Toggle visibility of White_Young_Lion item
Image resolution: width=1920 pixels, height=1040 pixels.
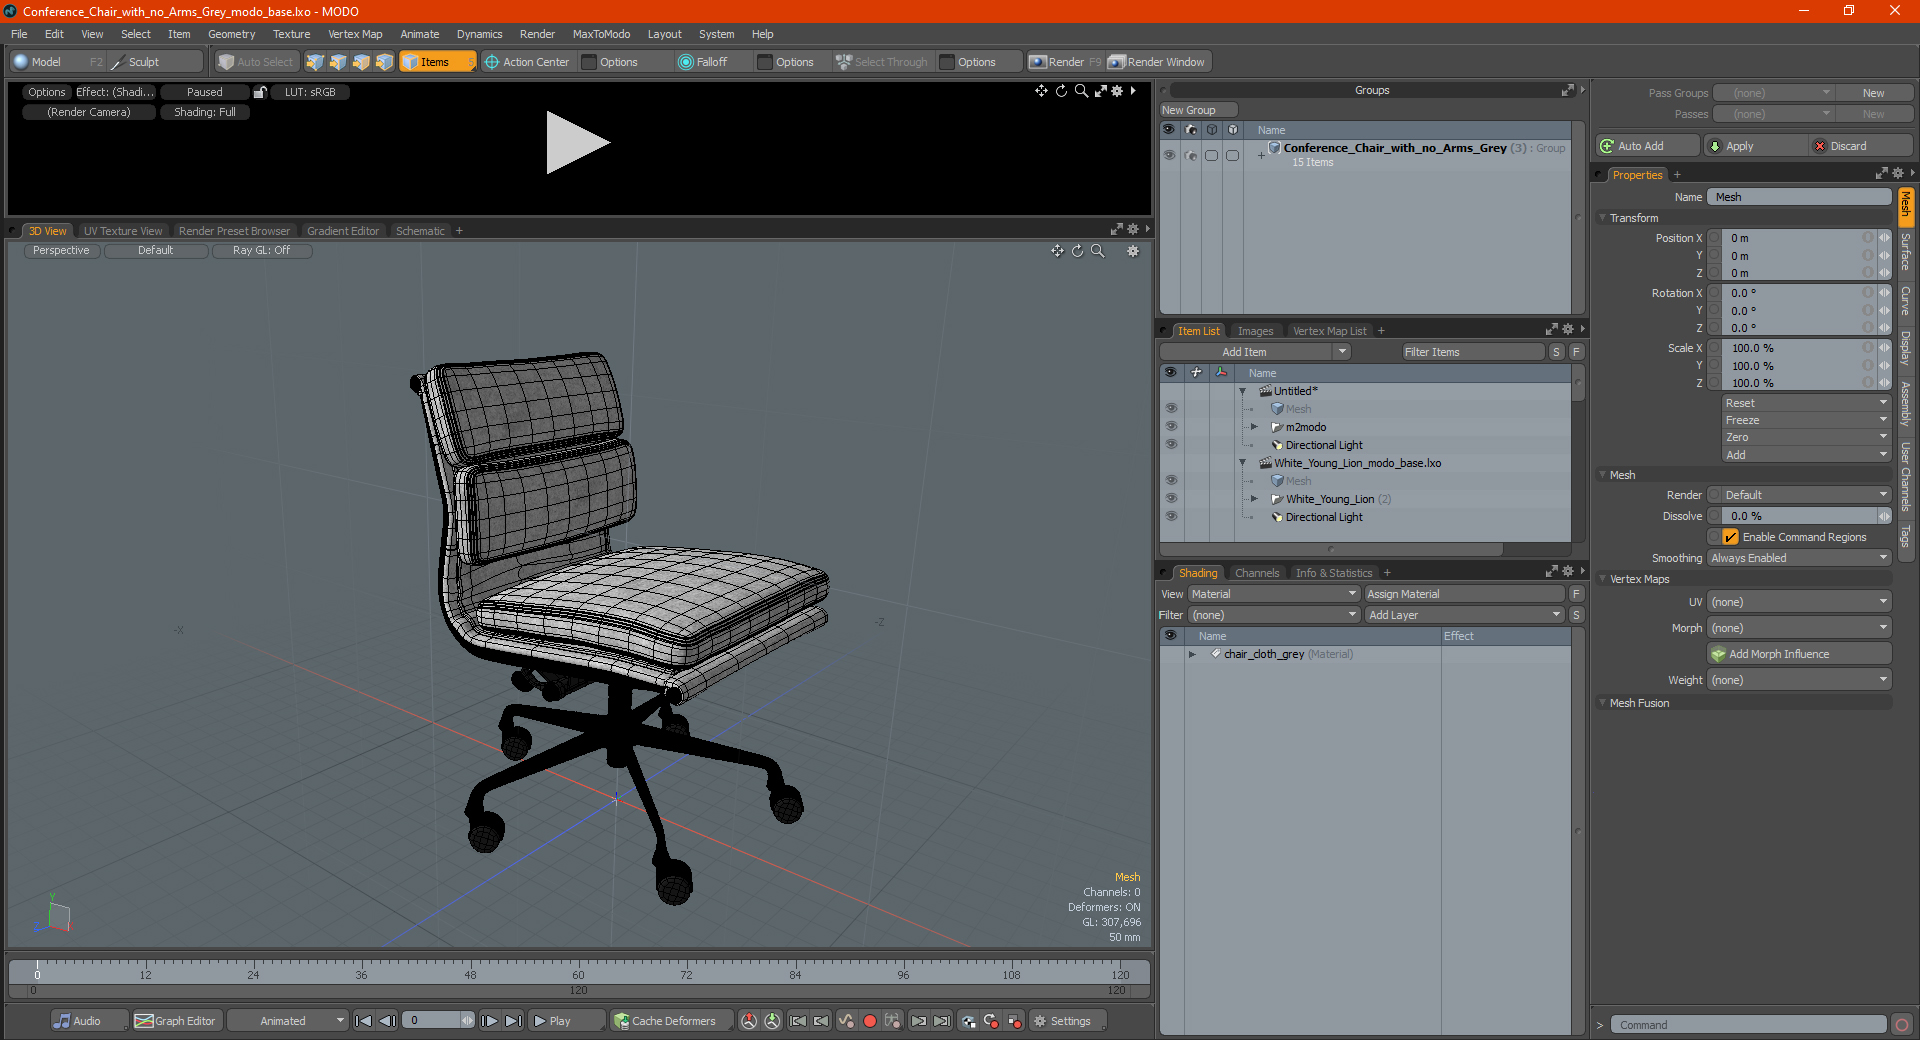1171,499
